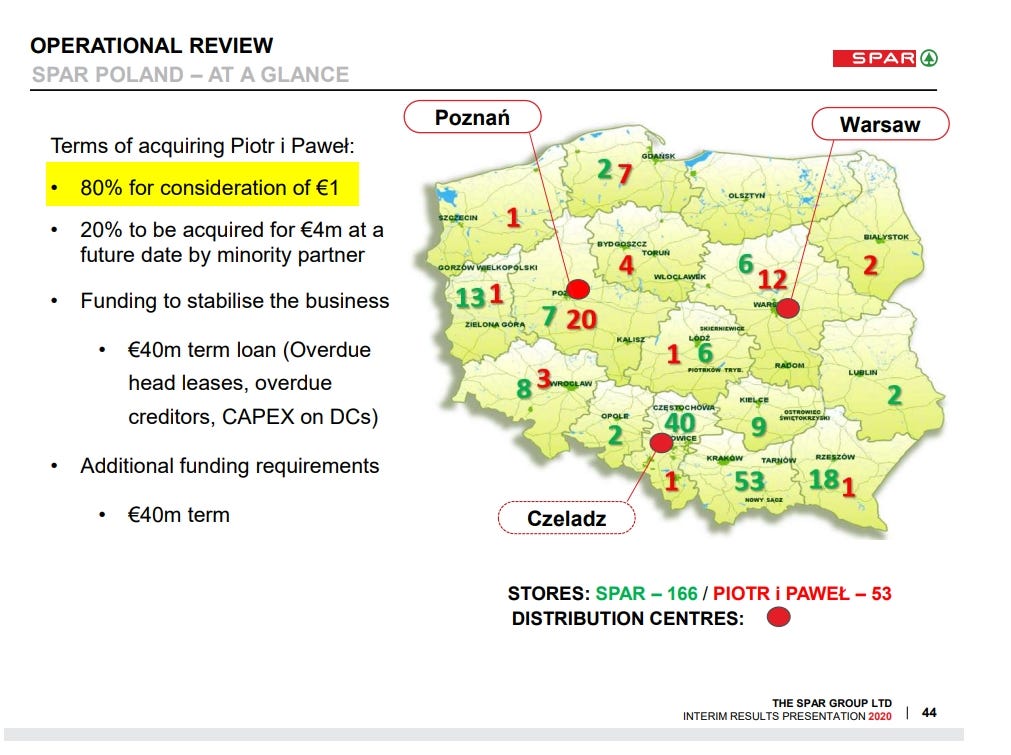Image resolution: width=1011 pixels, height=755 pixels.
Task: Click the green number 2 near Lublin
Action: pos(894,395)
